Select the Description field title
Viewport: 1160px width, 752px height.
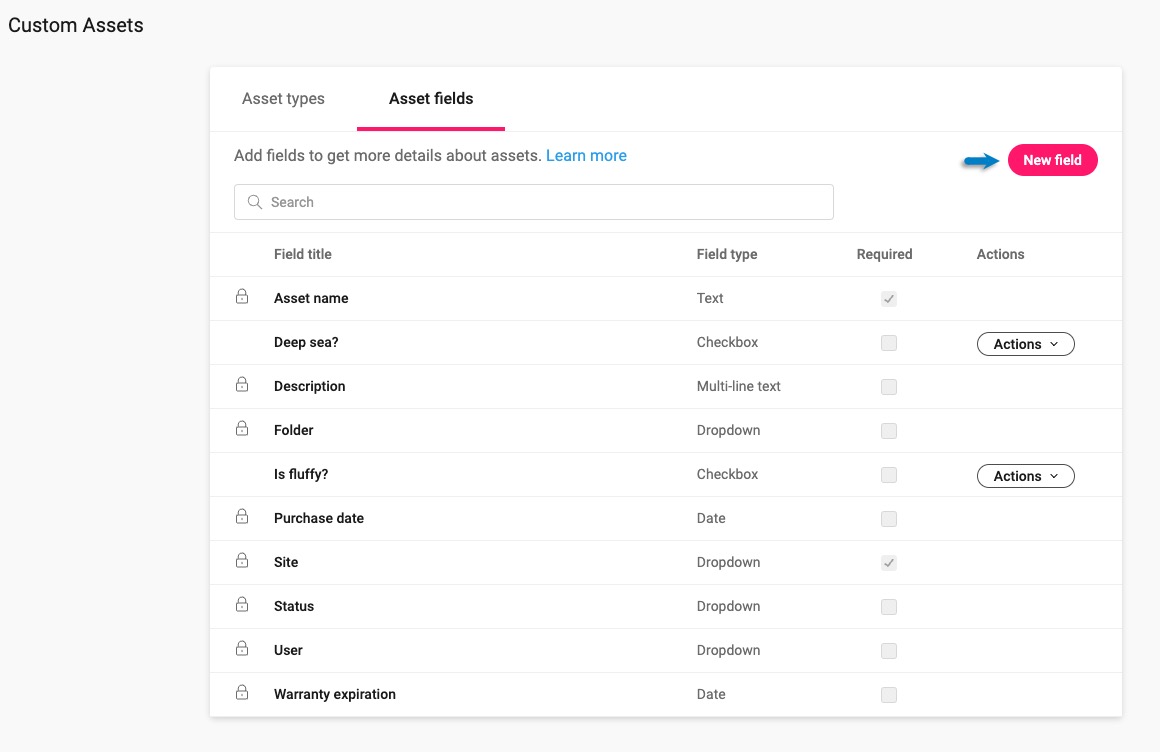tap(309, 386)
